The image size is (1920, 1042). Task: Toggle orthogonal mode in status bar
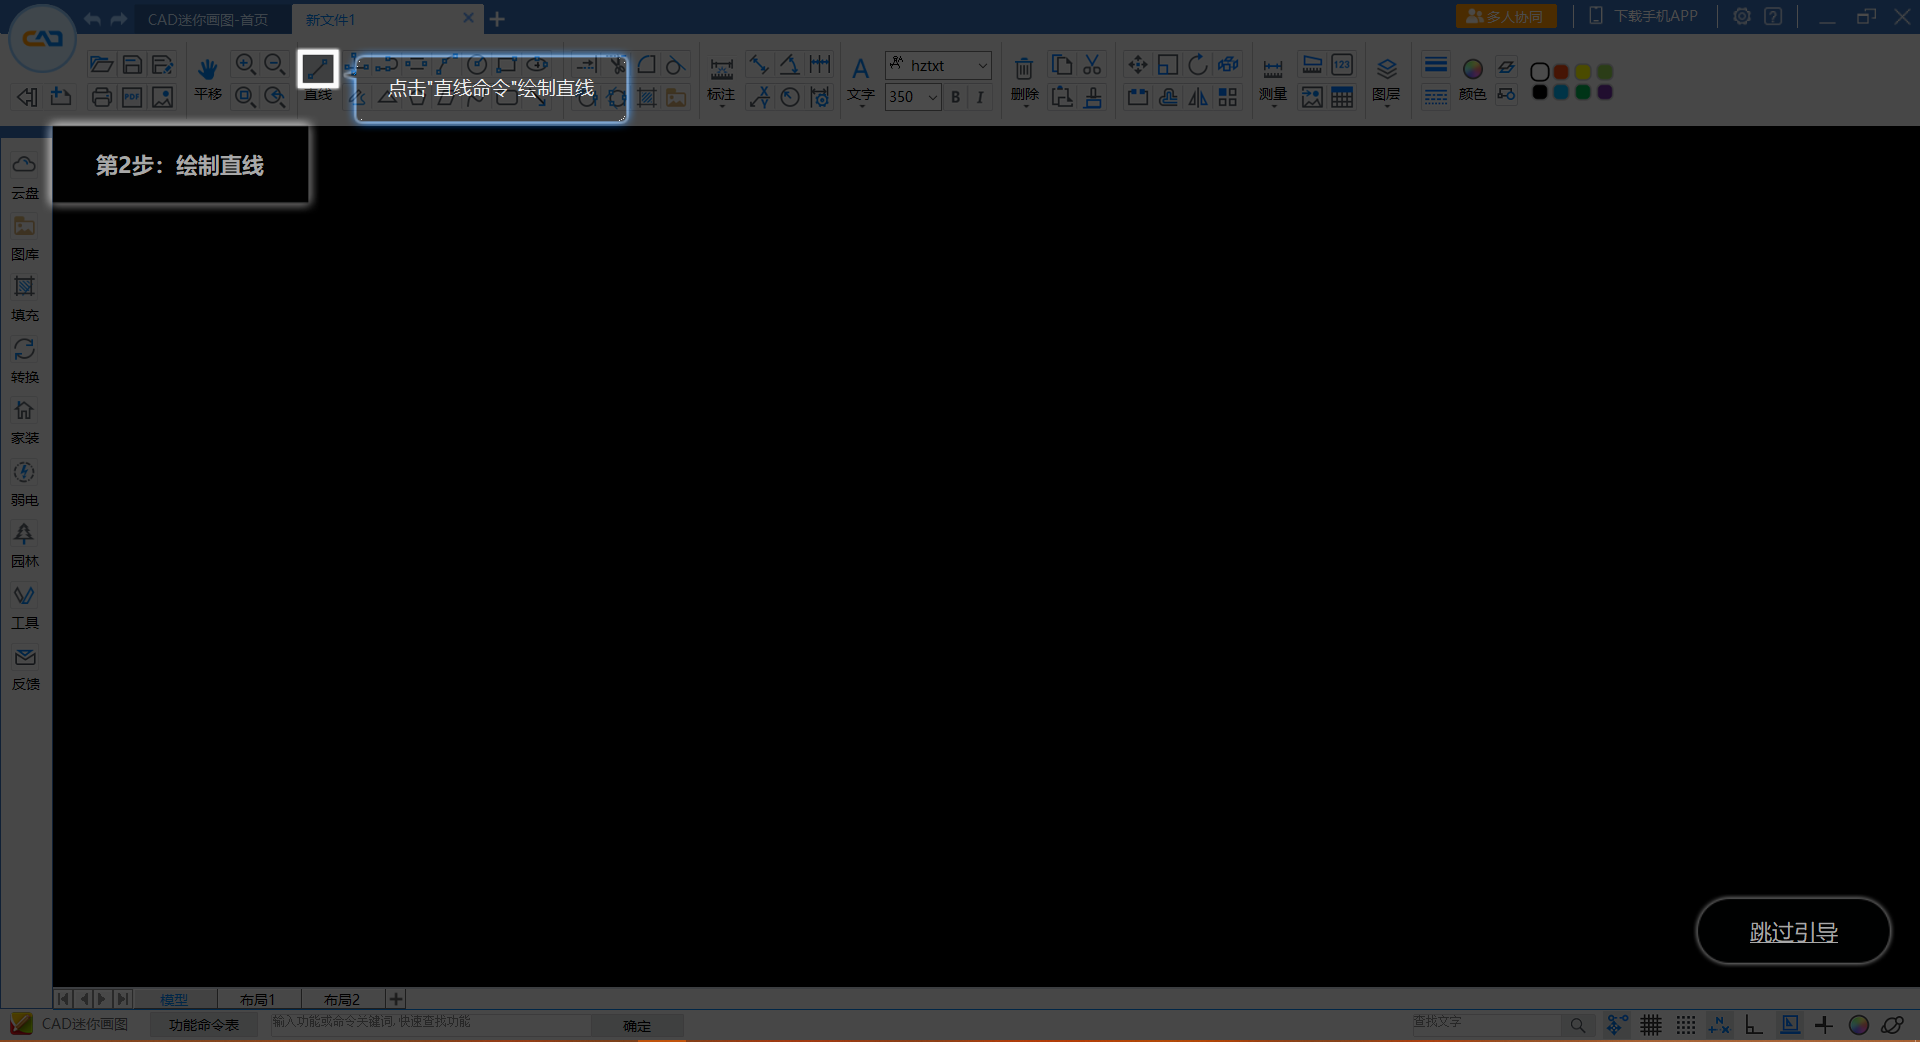1753,1025
